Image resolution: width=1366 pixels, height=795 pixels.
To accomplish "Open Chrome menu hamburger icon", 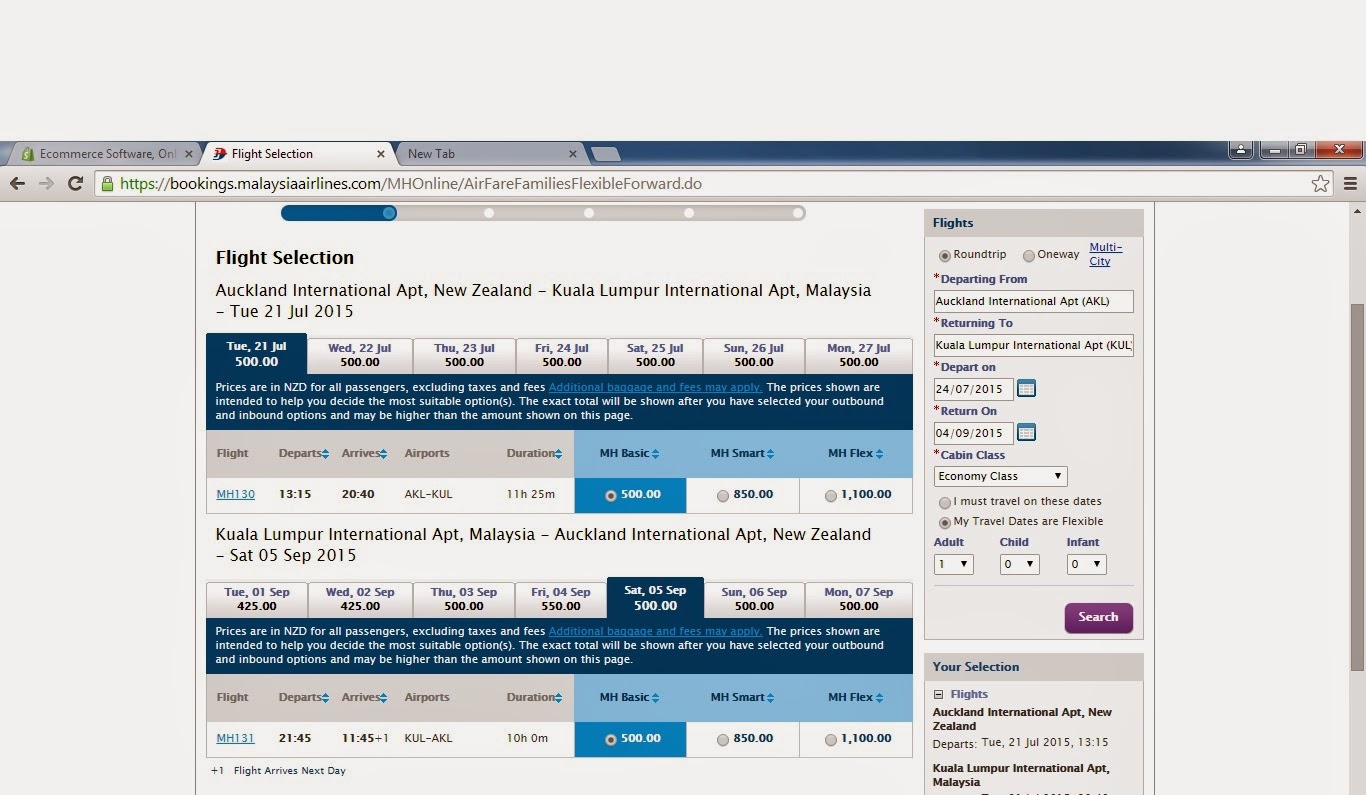I will [1350, 184].
